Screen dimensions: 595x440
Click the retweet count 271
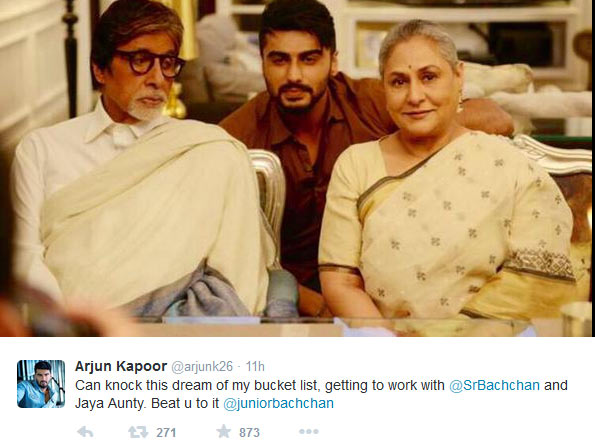(x=166, y=432)
